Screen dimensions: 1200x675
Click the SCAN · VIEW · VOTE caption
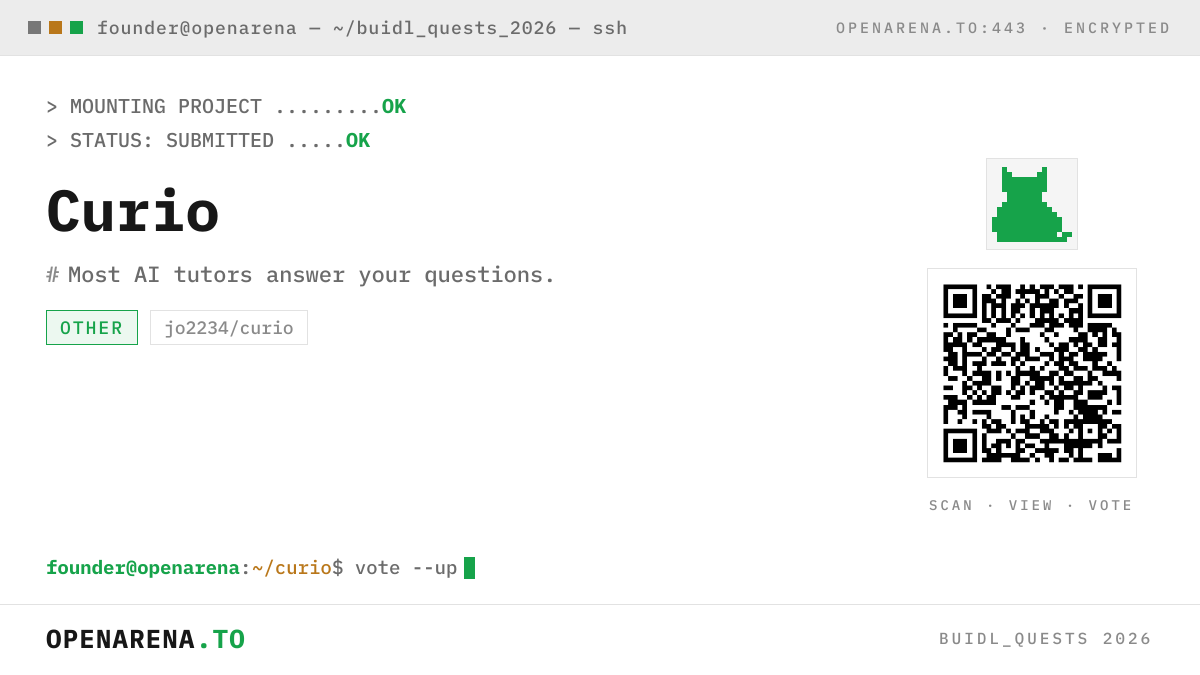[1032, 506]
